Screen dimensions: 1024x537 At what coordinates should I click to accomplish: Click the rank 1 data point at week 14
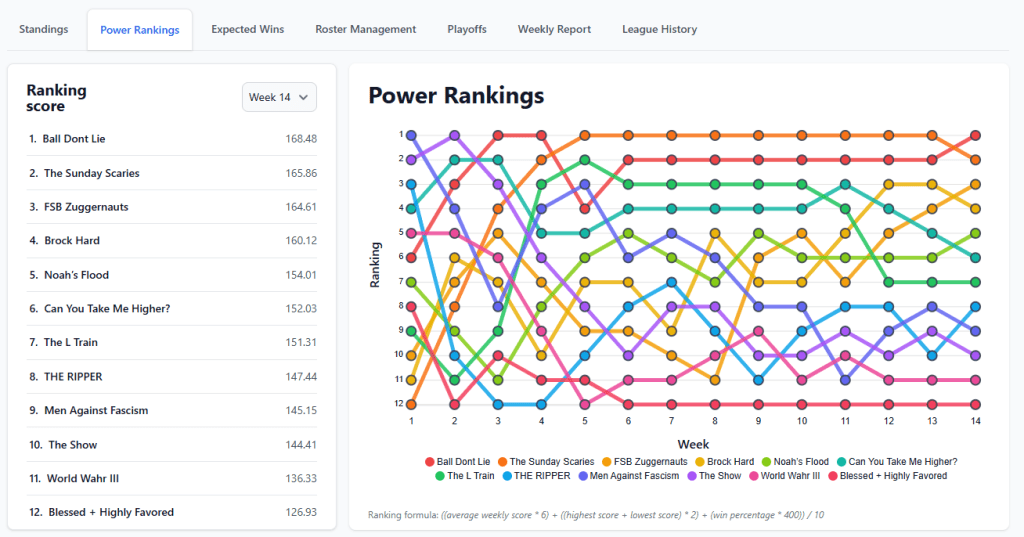[975, 135]
